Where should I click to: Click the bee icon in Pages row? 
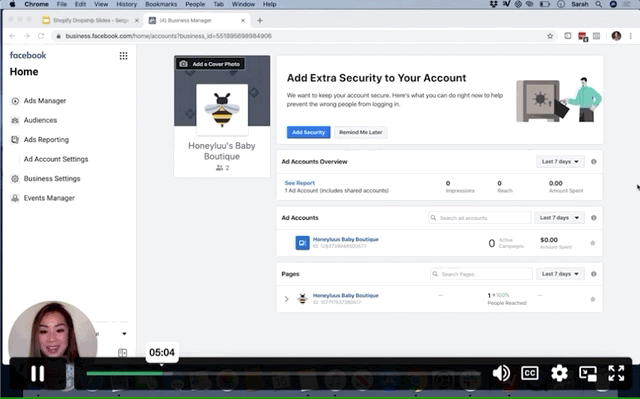(302, 299)
